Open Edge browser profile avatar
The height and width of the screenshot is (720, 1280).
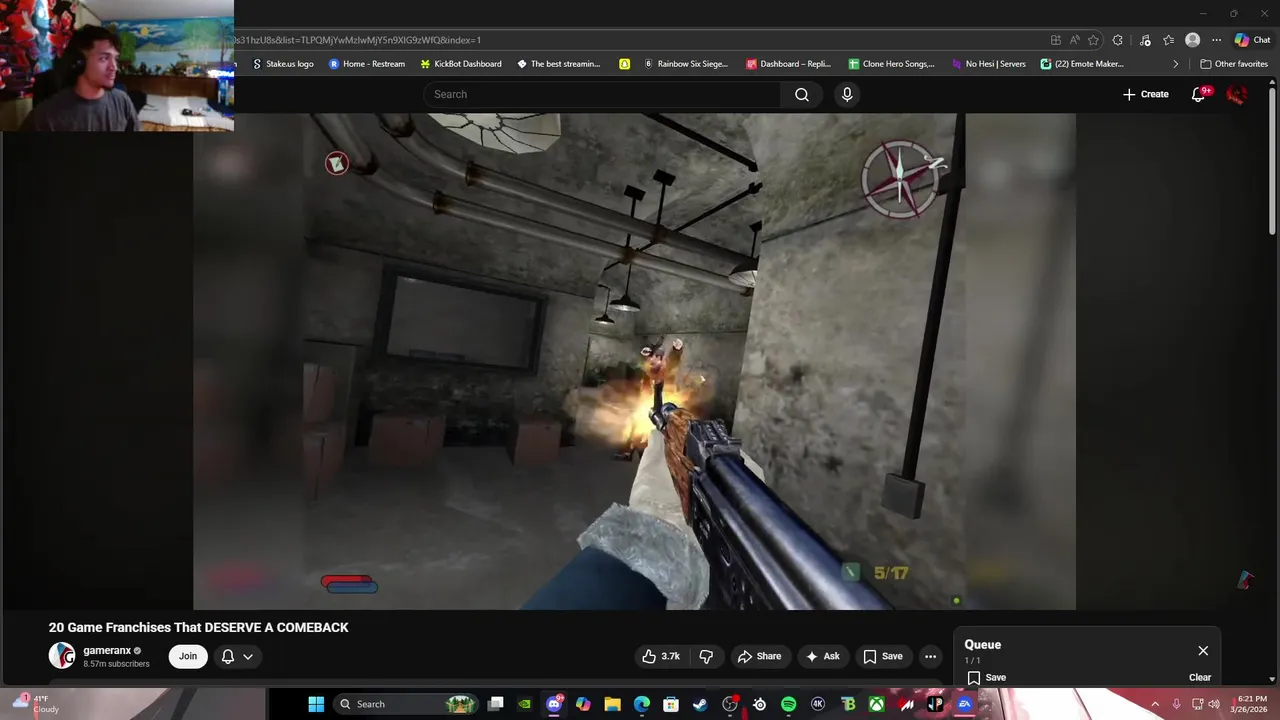pyautogui.click(x=1192, y=40)
